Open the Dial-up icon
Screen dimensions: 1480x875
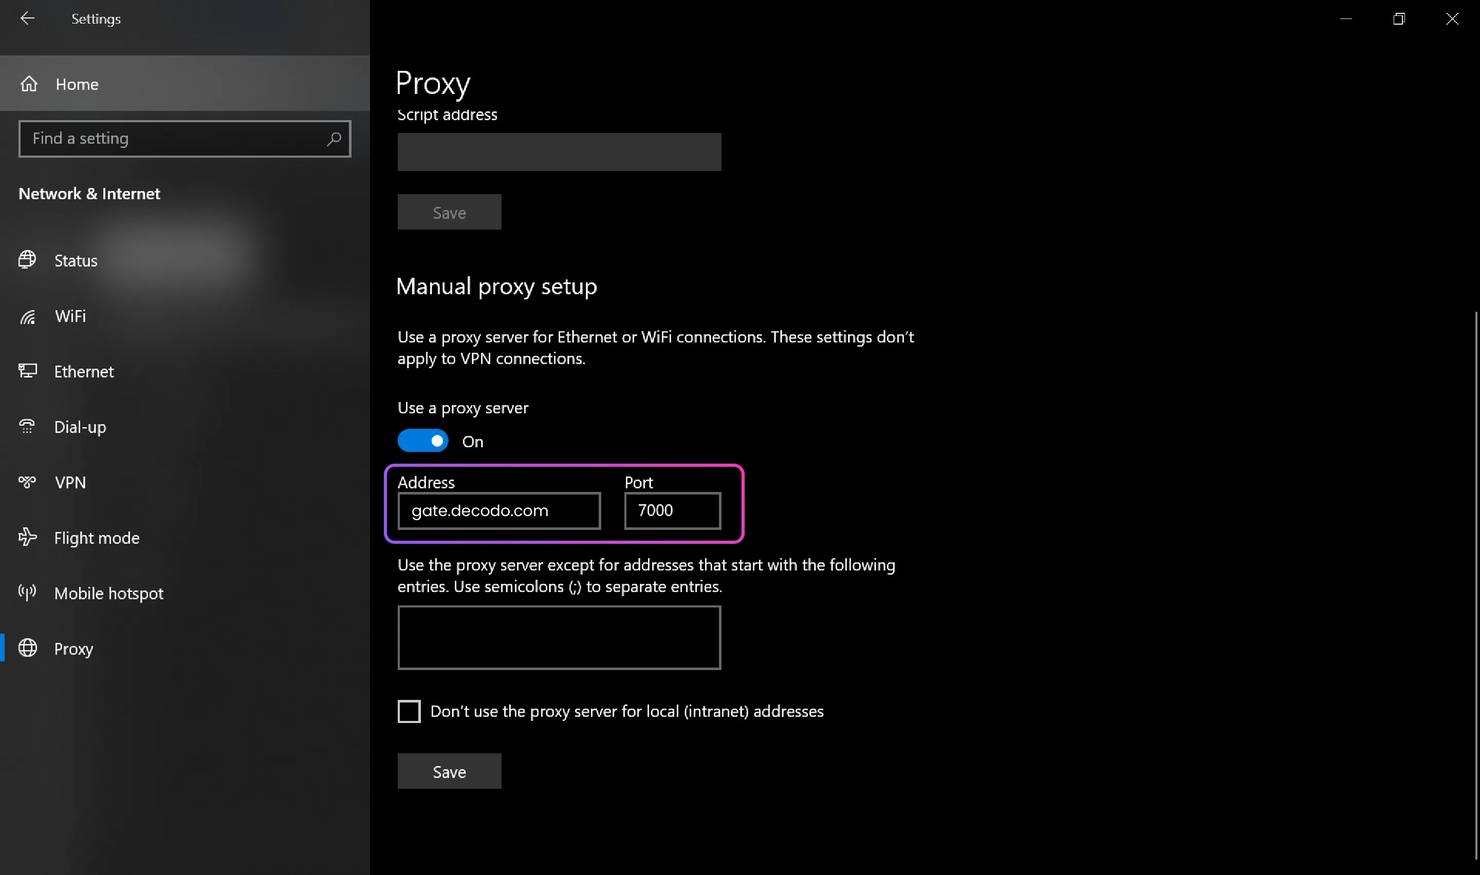point(28,427)
